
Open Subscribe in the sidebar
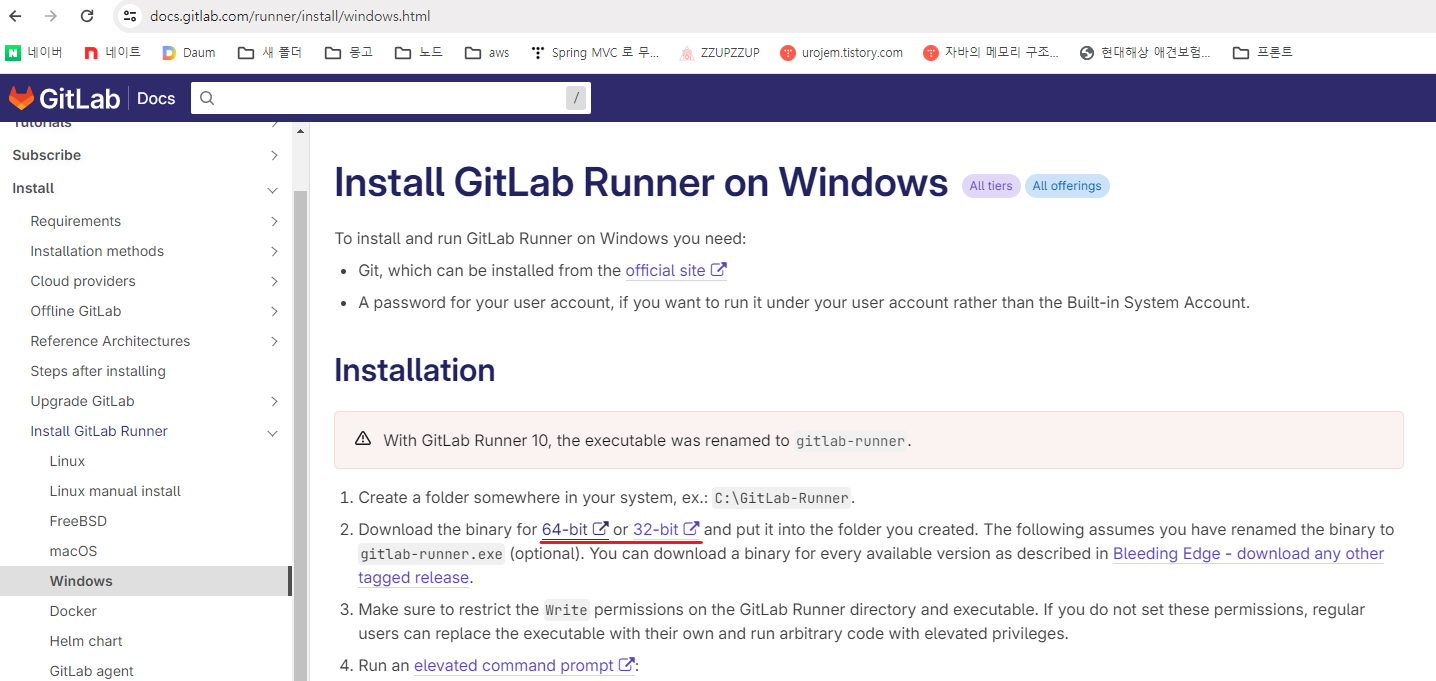(x=46, y=155)
